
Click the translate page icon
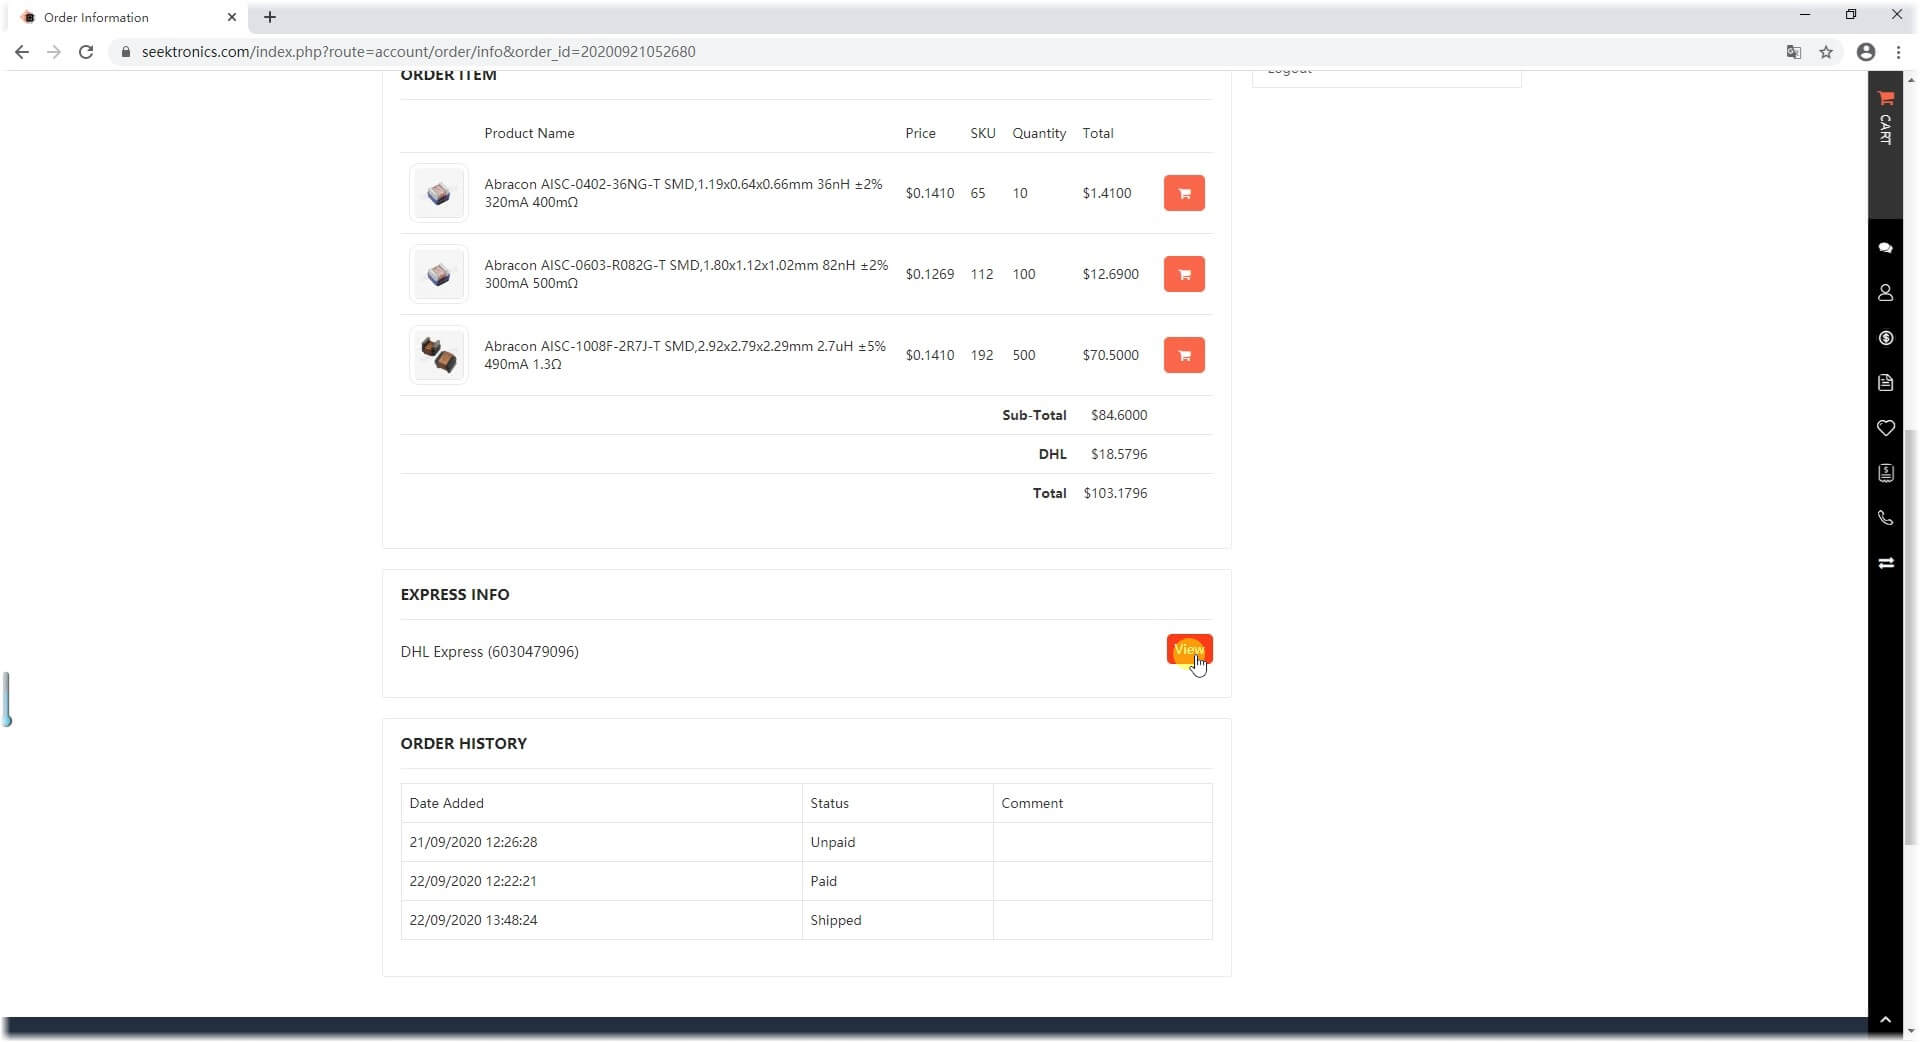[x=1794, y=52]
